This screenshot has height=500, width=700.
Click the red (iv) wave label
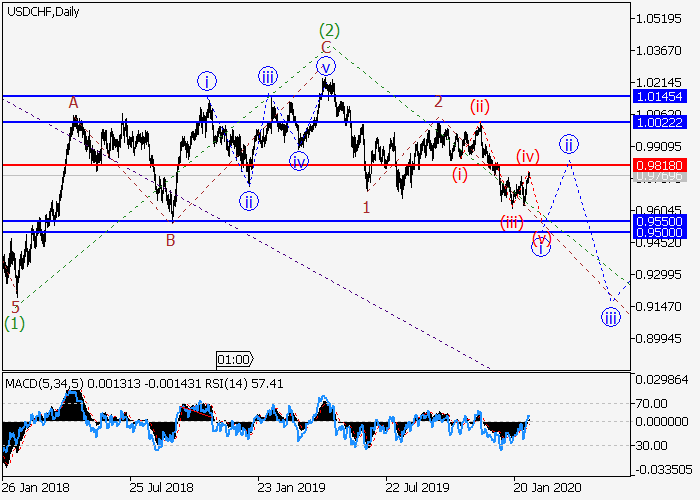coord(528,155)
